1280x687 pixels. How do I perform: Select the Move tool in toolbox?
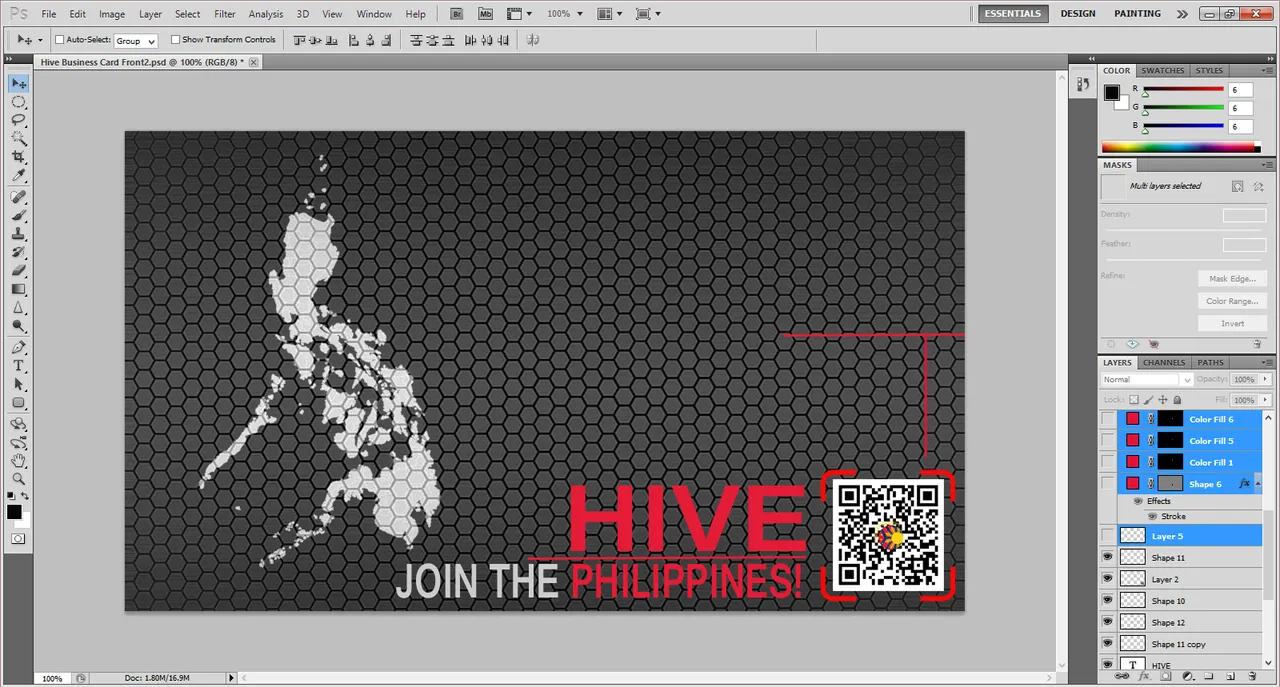18,83
